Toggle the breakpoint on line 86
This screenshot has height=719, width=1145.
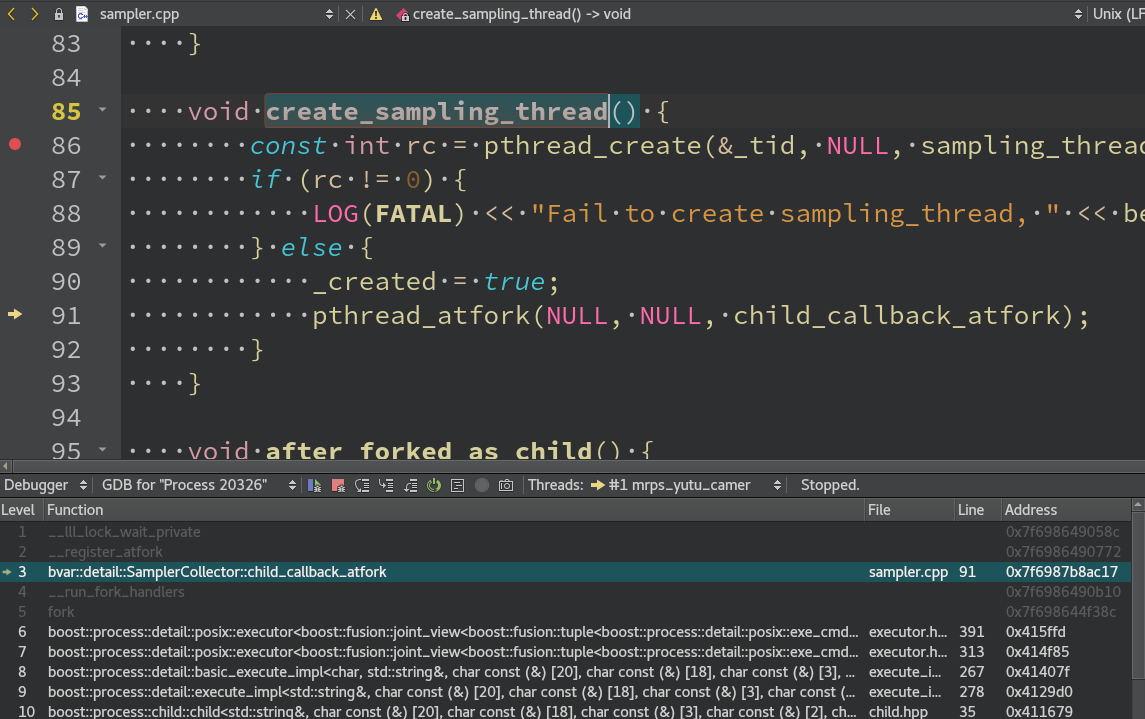14,145
